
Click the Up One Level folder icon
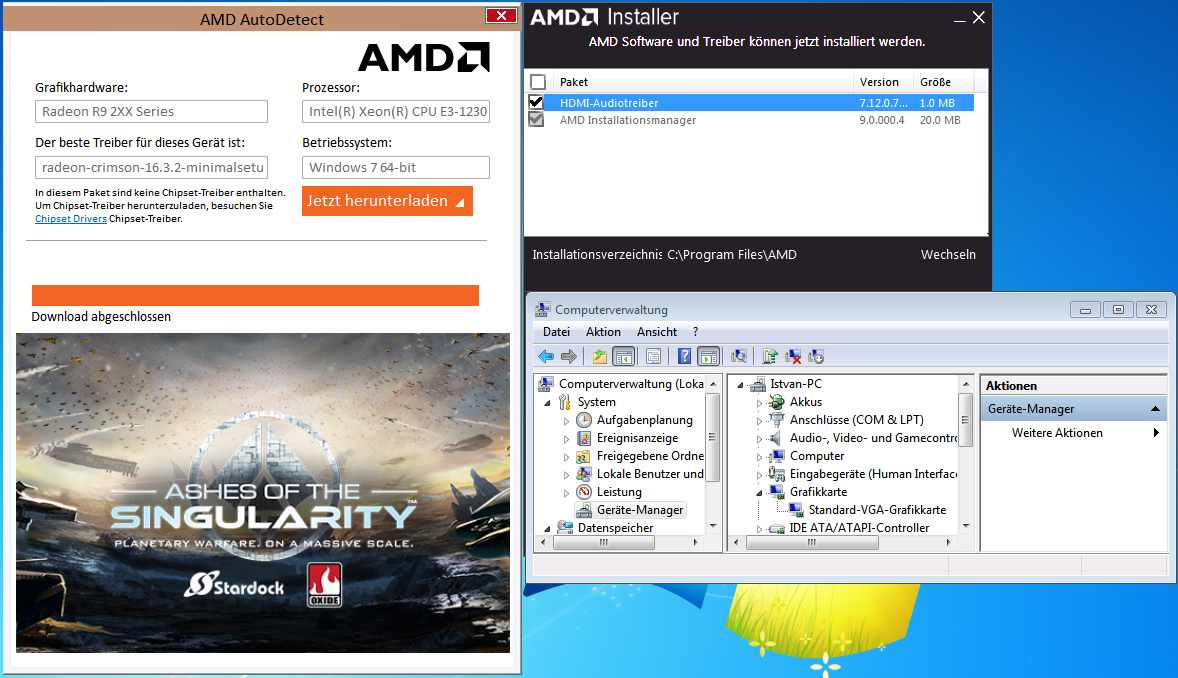(600, 356)
